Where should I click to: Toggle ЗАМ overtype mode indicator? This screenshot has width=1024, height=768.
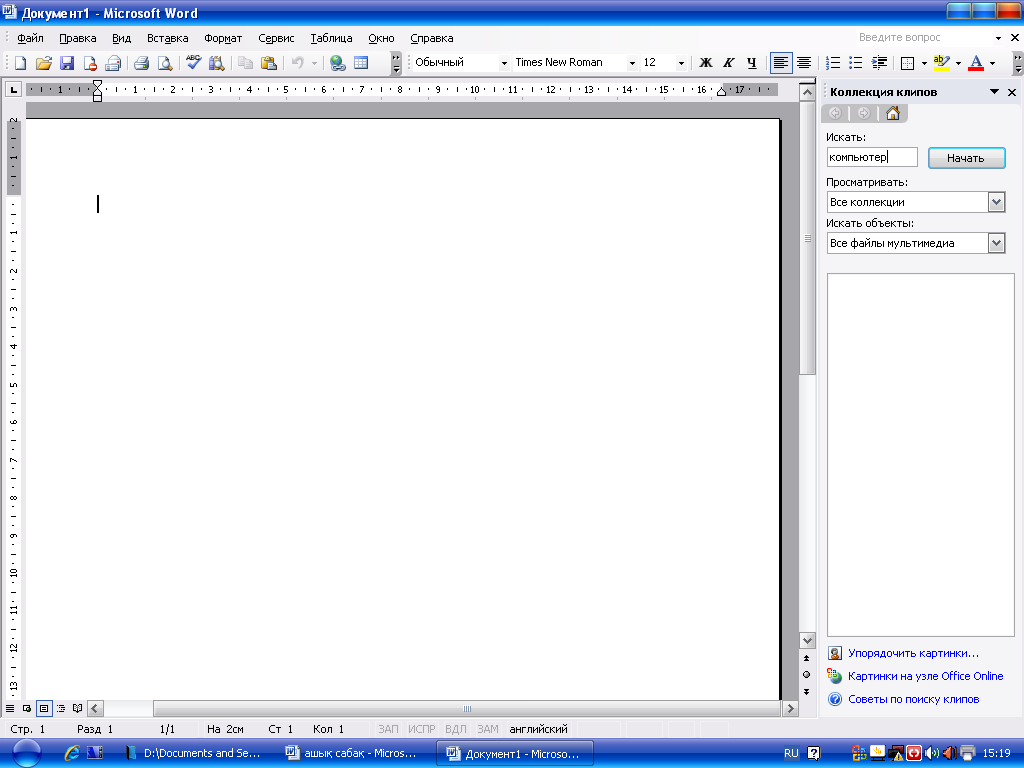click(x=488, y=729)
